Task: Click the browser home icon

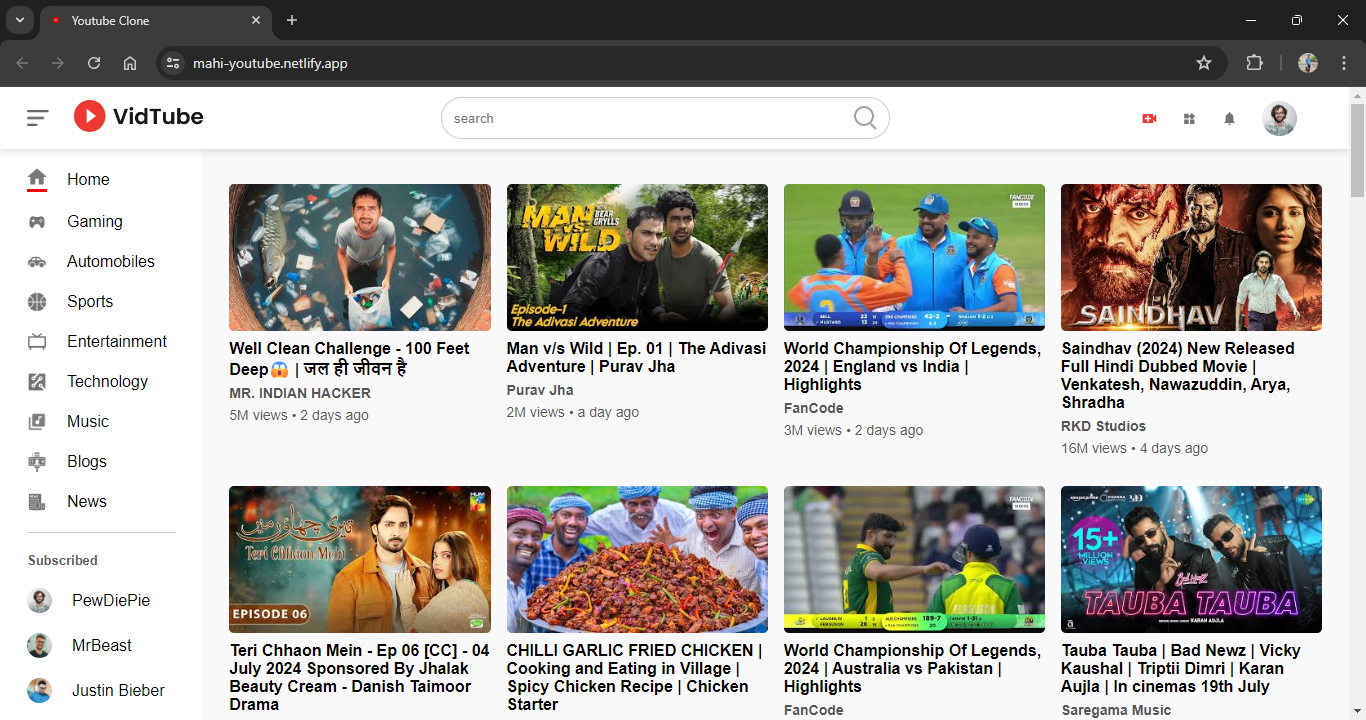Action: pyautogui.click(x=130, y=63)
